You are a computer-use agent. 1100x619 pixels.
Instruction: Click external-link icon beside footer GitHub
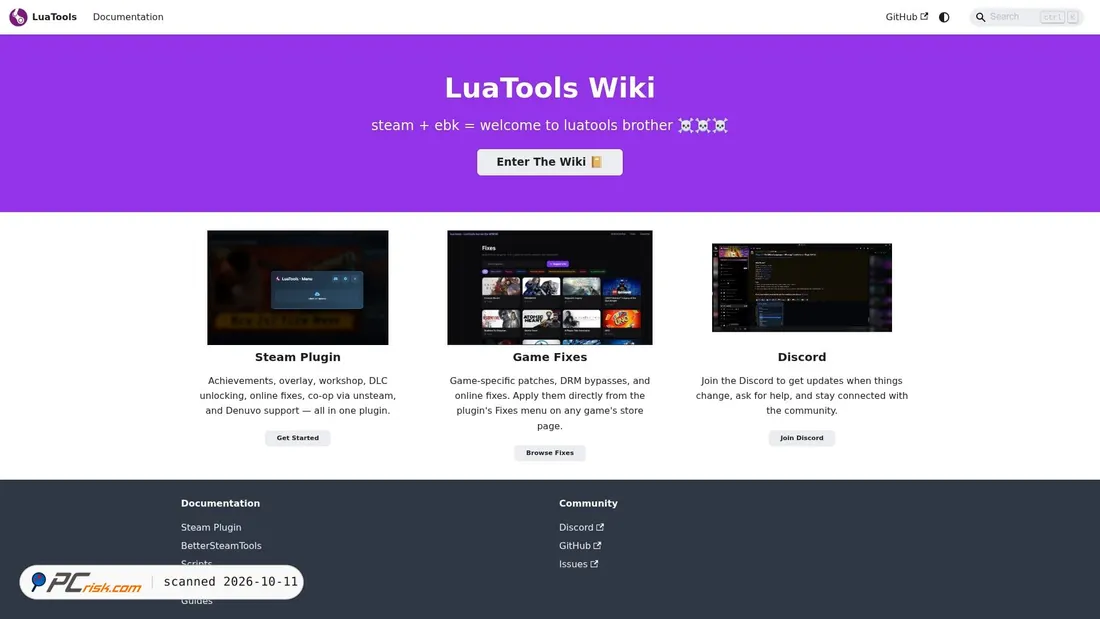[x=597, y=545]
